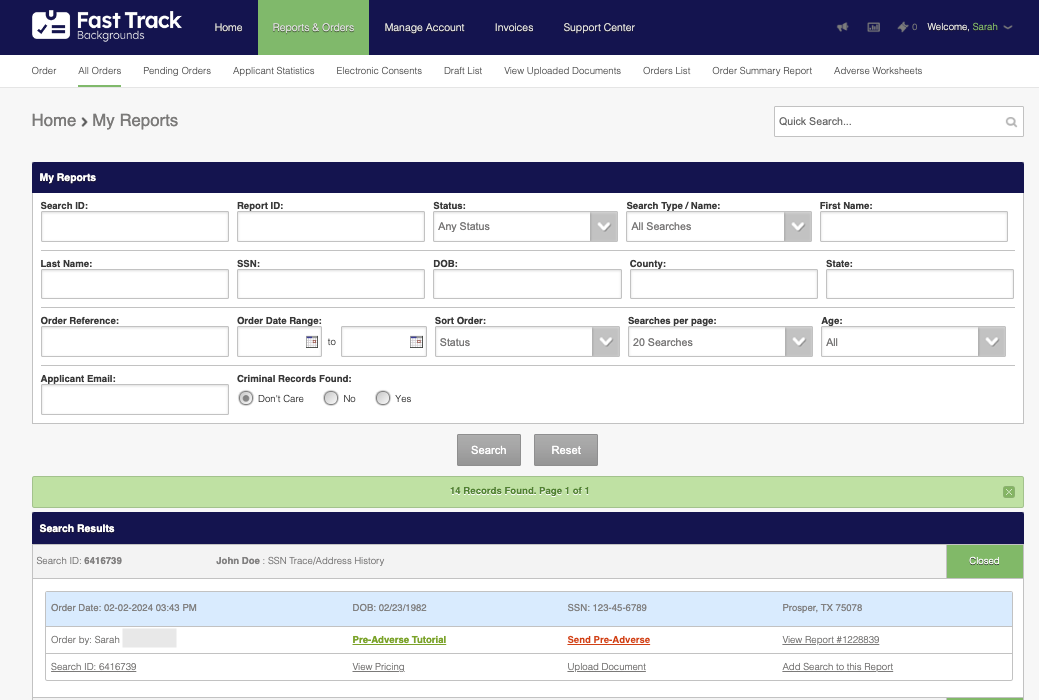The image size is (1039, 700).
Task: Click the Quick Search magnifier icon
Action: tap(1011, 122)
